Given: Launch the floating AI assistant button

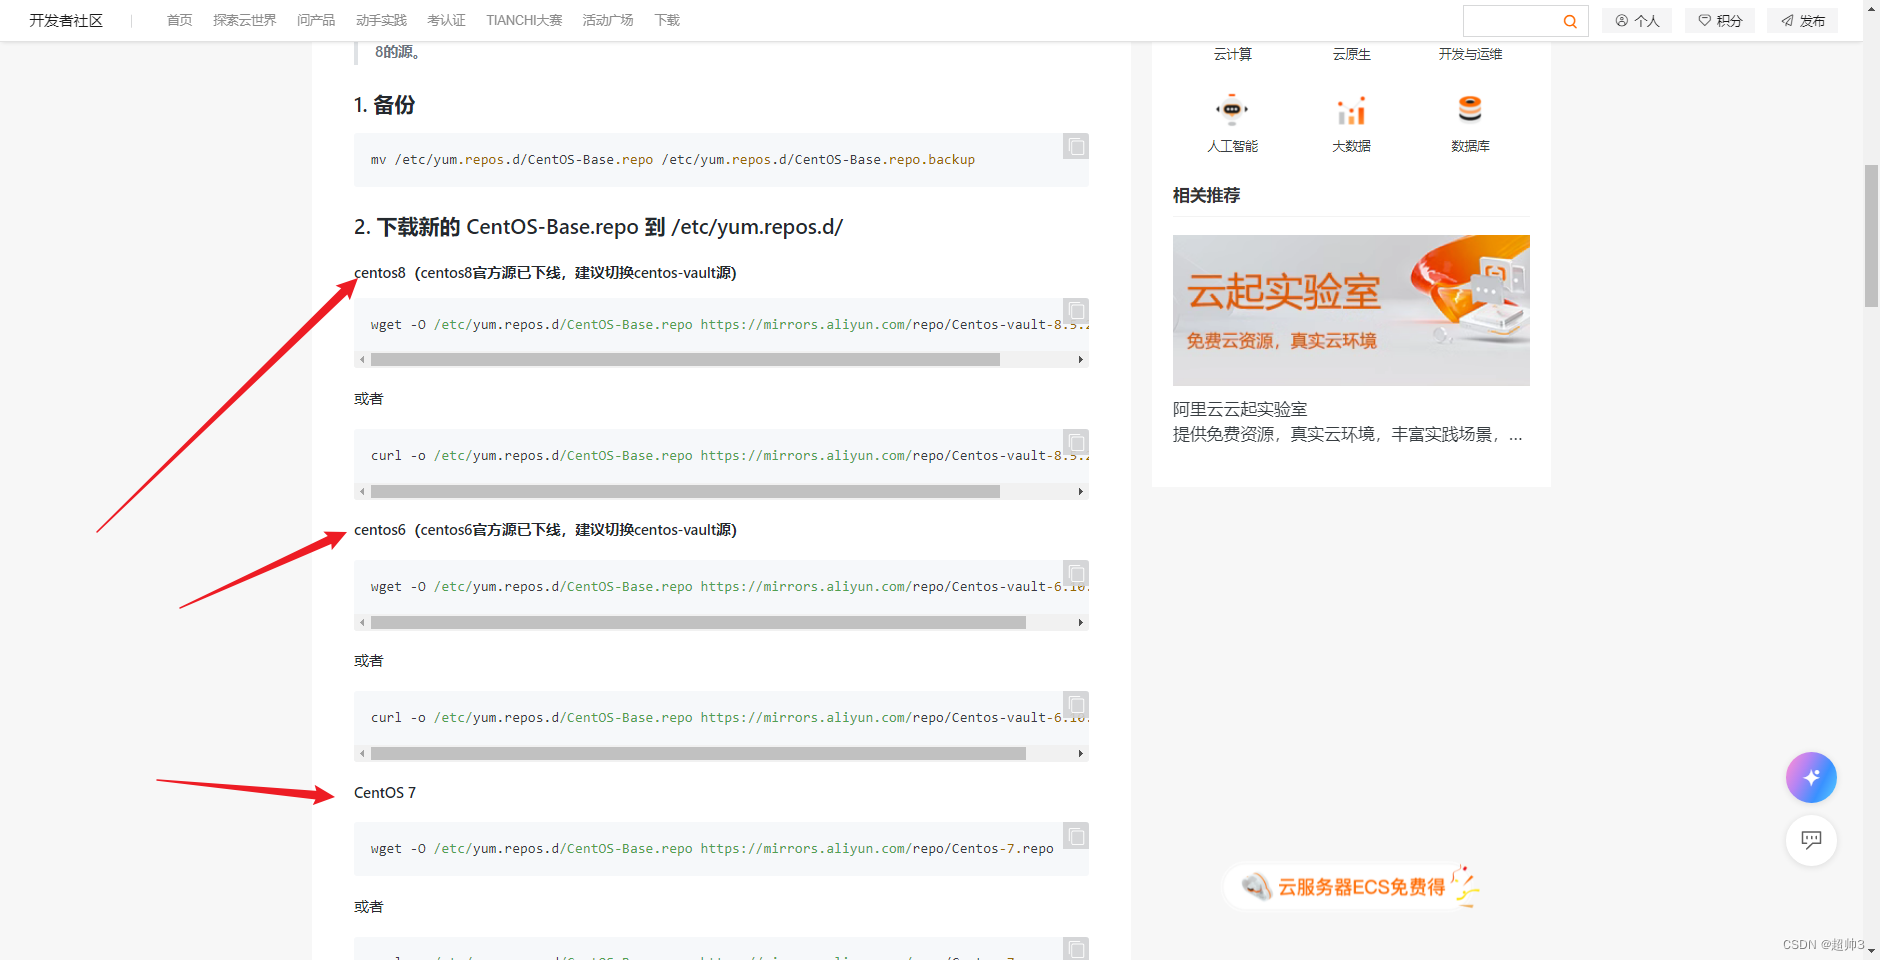Looking at the screenshot, I should pos(1811,777).
